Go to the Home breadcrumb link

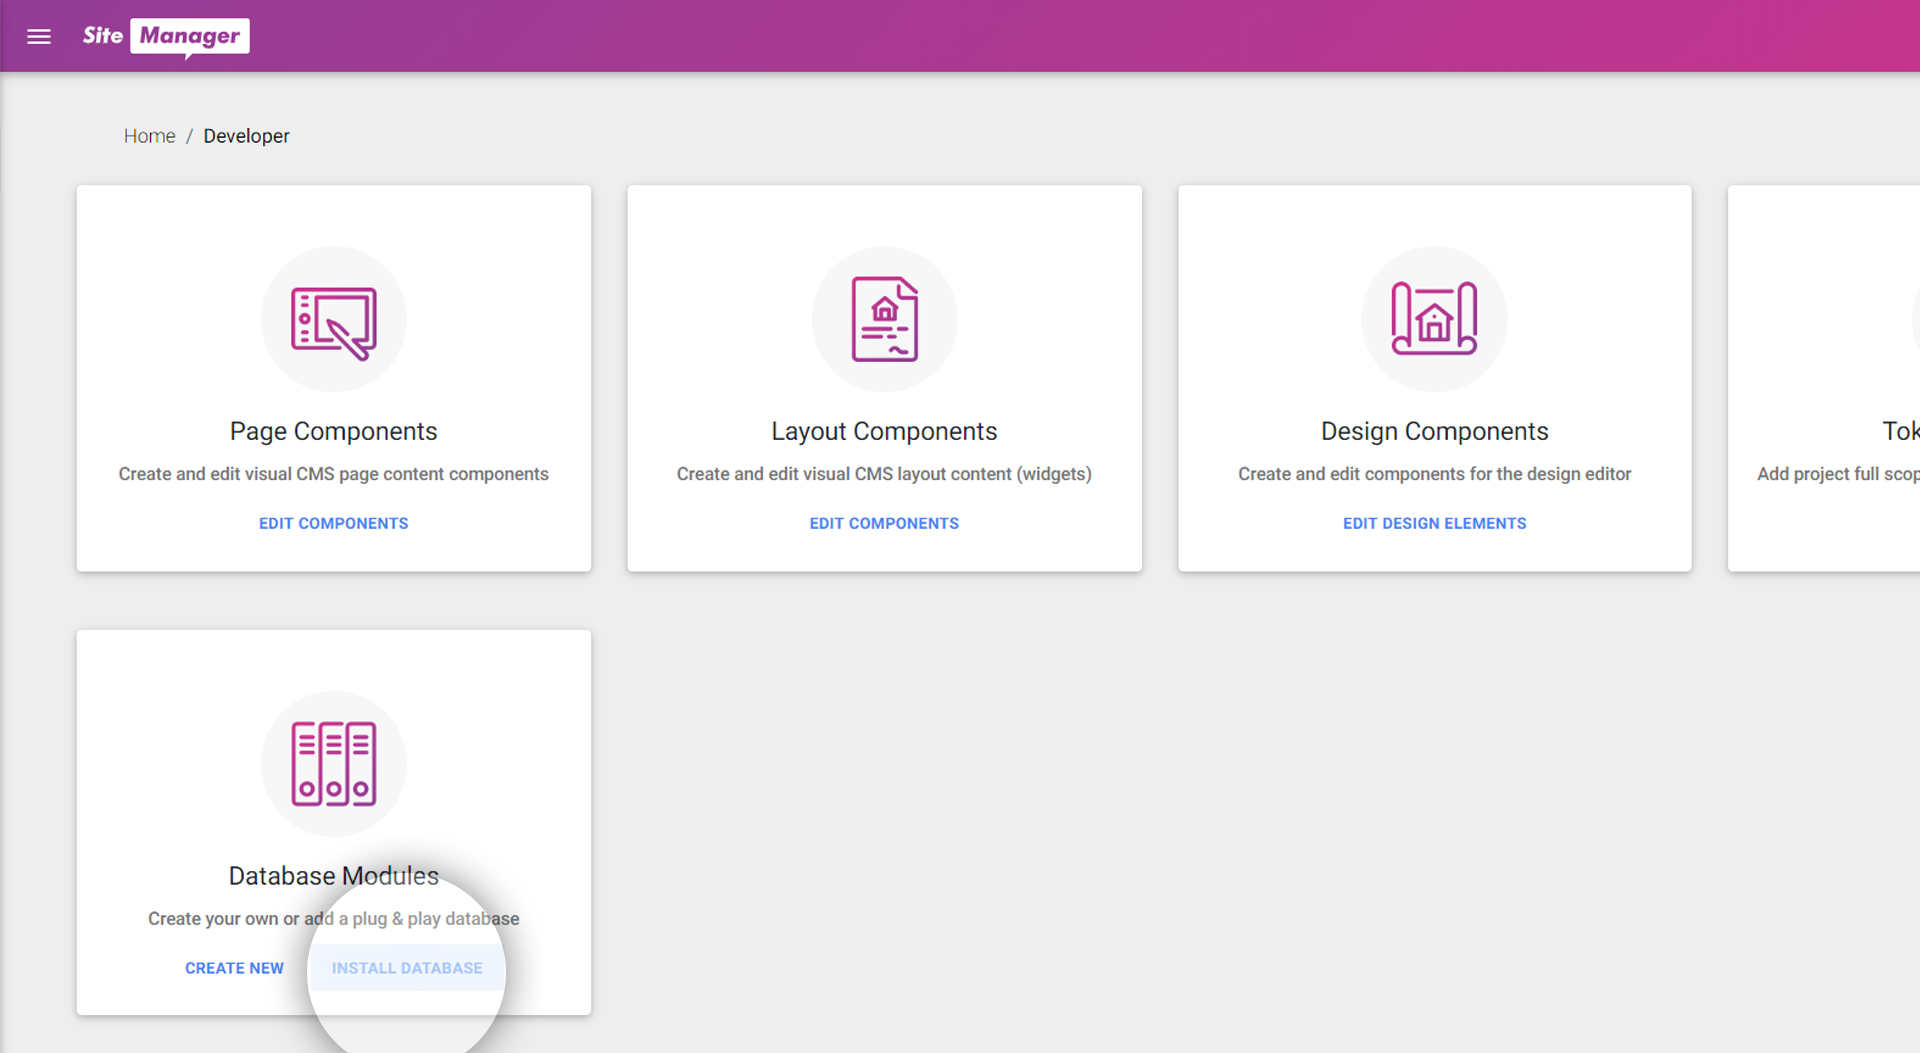(149, 136)
